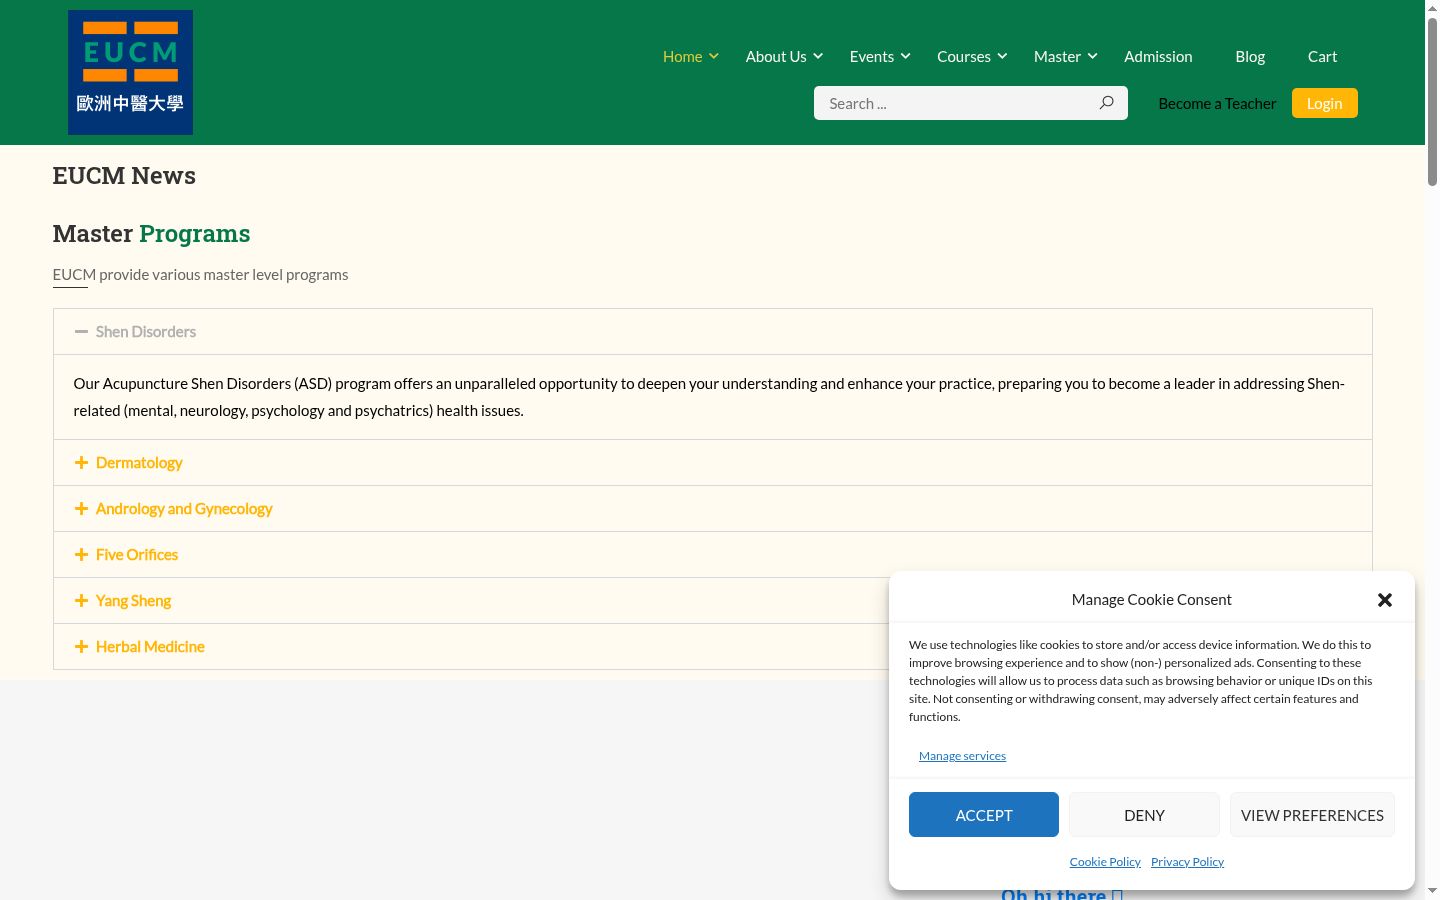The image size is (1440, 900).
Task: Expand the Five Orifices section
Action: (712, 555)
